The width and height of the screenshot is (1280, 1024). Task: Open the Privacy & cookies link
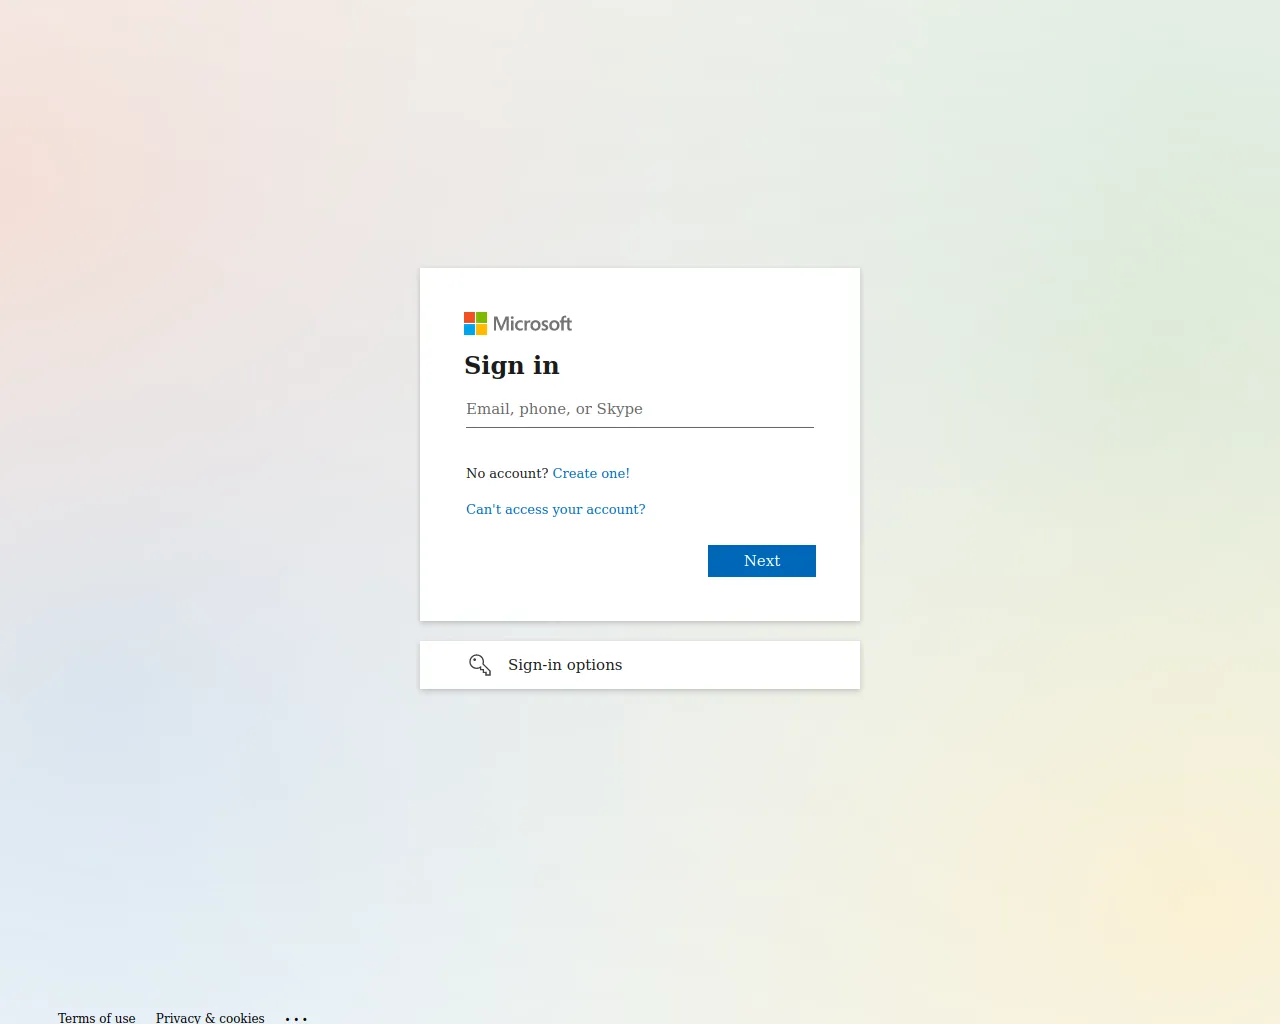coord(210,1018)
